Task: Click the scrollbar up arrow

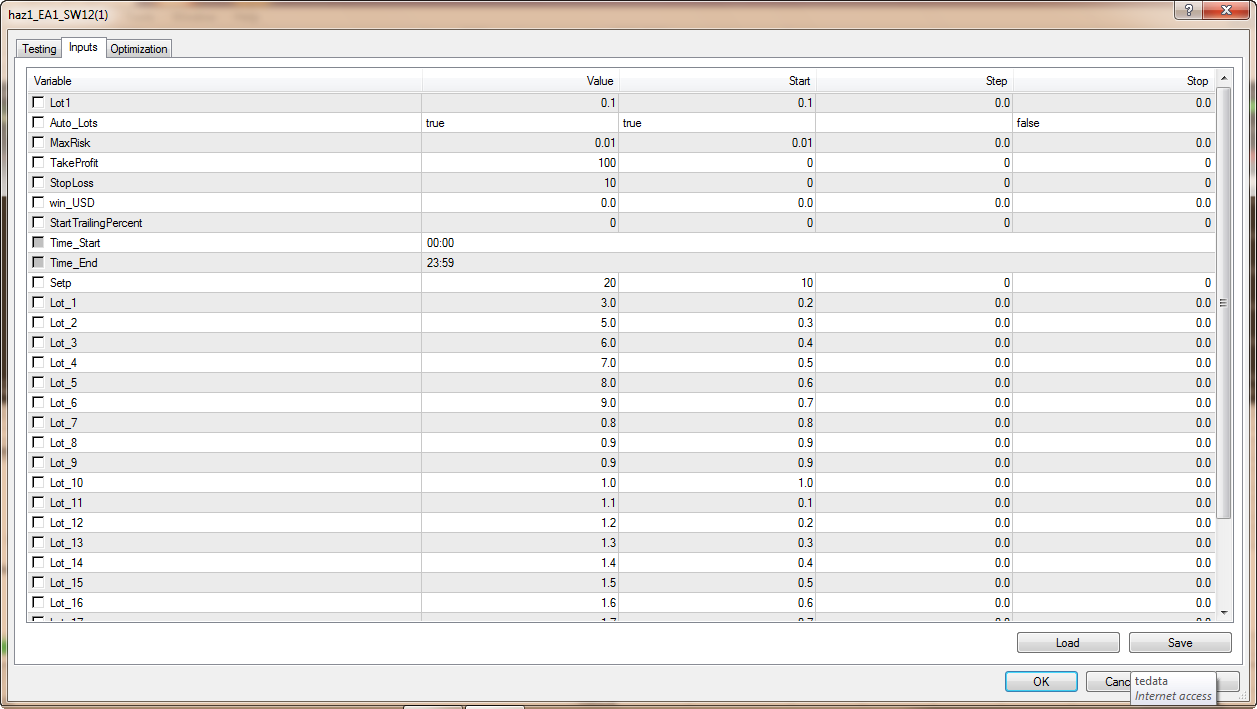Action: point(1224,79)
